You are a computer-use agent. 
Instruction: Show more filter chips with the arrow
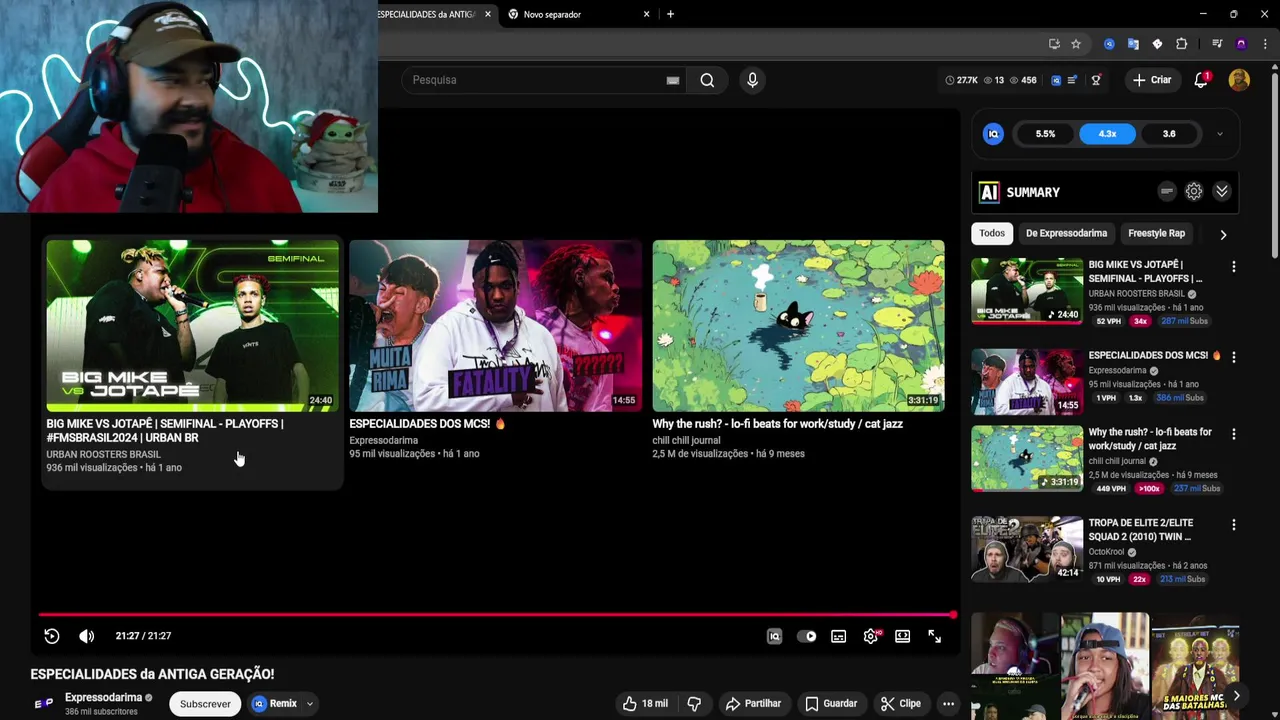(x=1223, y=234)
